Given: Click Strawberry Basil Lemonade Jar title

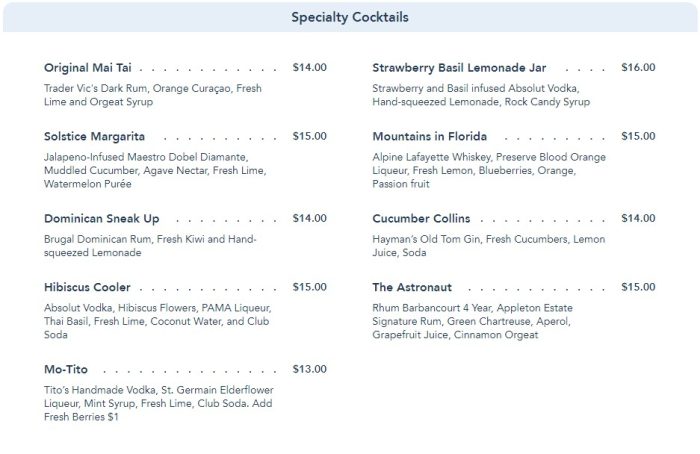Looking at the screenshot, I should 459,68.
